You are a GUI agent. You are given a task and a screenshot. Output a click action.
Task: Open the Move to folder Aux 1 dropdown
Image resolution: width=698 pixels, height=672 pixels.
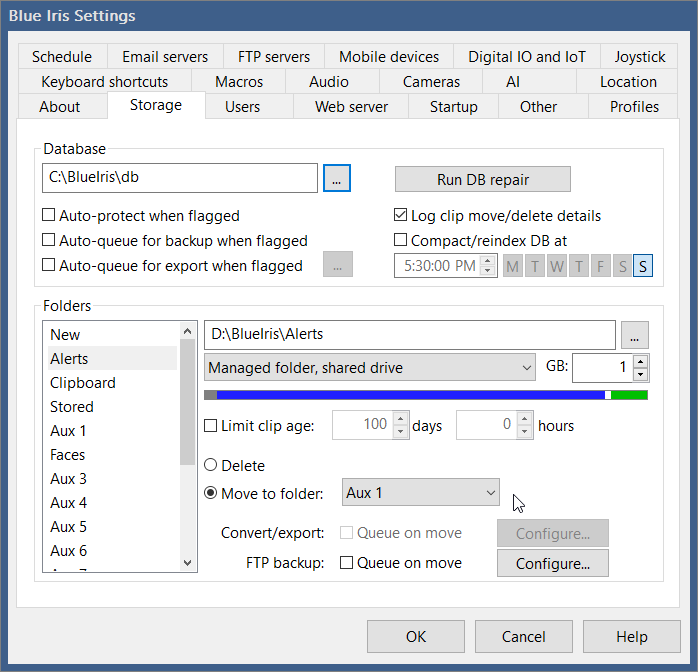[421, 493]
